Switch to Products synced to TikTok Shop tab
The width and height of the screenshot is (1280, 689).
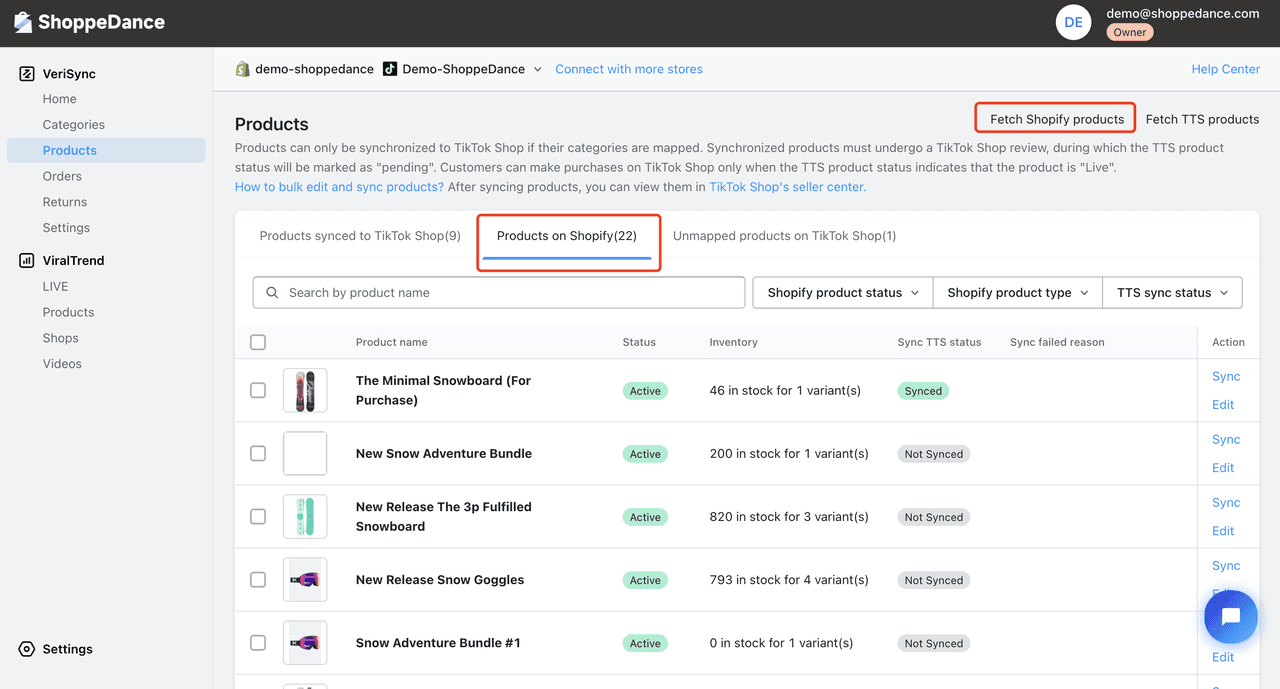(360, 236)
